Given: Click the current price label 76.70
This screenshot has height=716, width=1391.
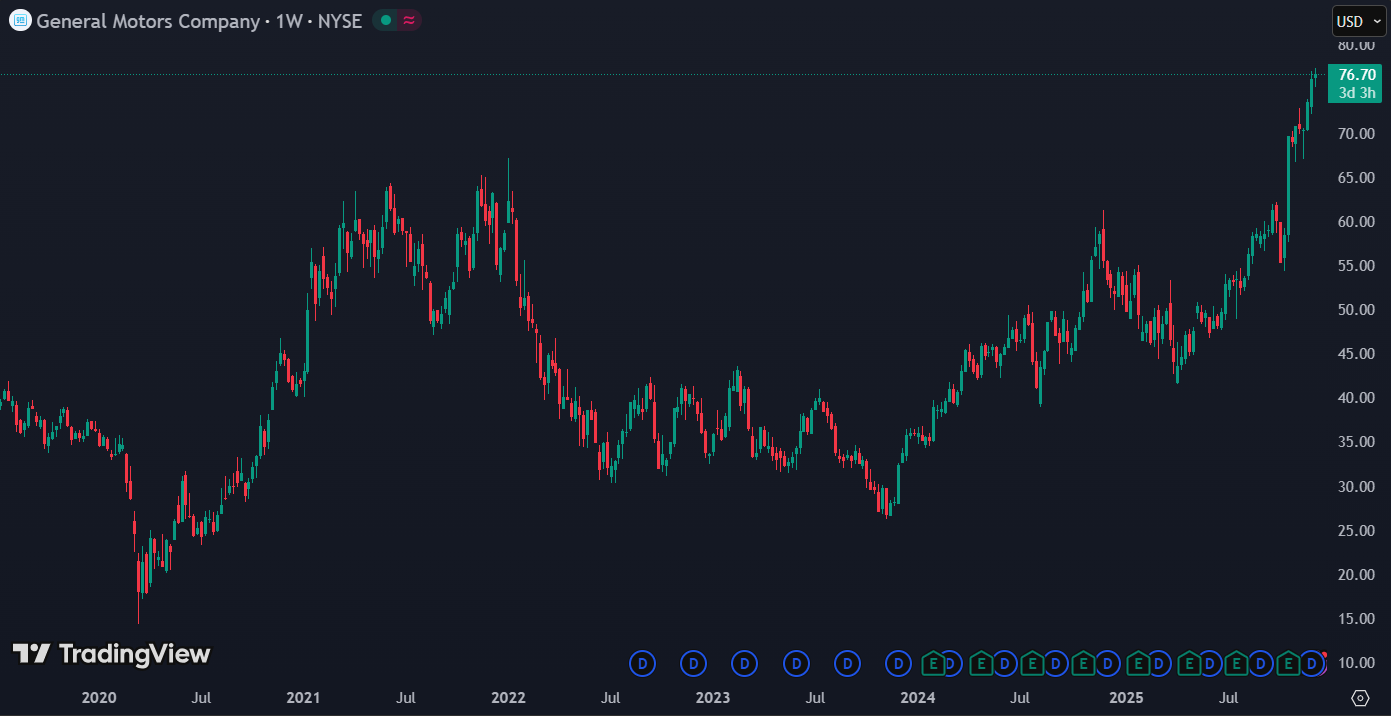Looking at the screenshot, I should coord(1357,74).
